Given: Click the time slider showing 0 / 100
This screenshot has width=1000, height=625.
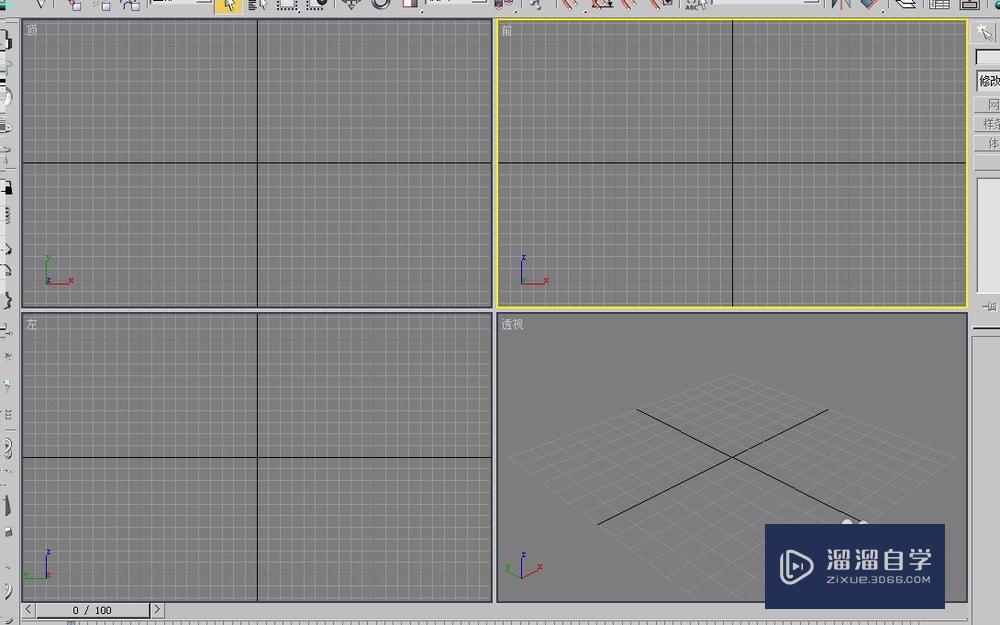Looking at the screenshot, I should tap(92, 610).
